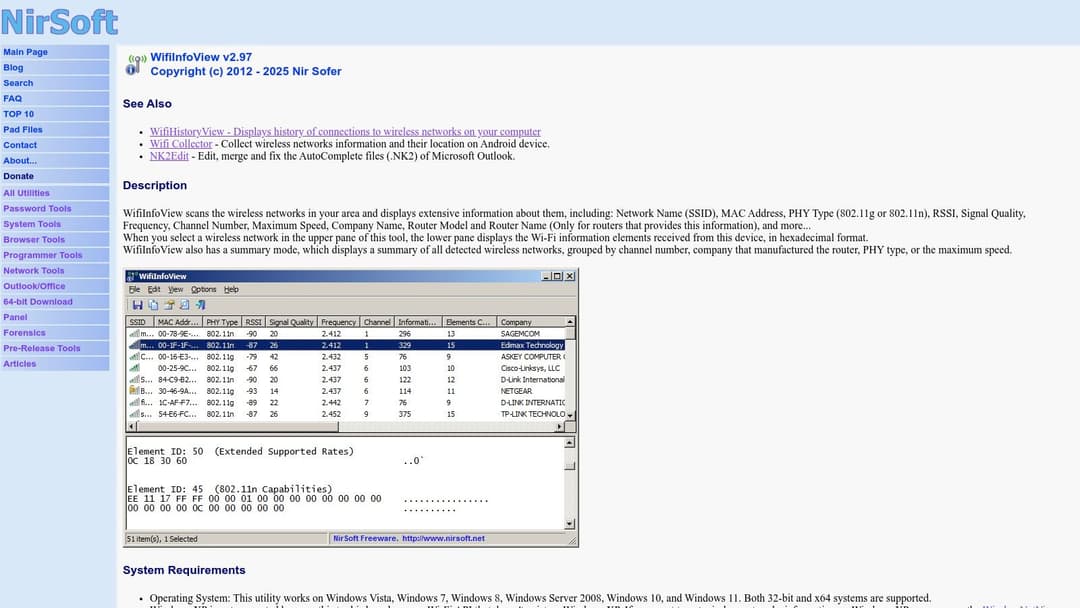Click the 'D-Link International' company cell

point(532,380)
